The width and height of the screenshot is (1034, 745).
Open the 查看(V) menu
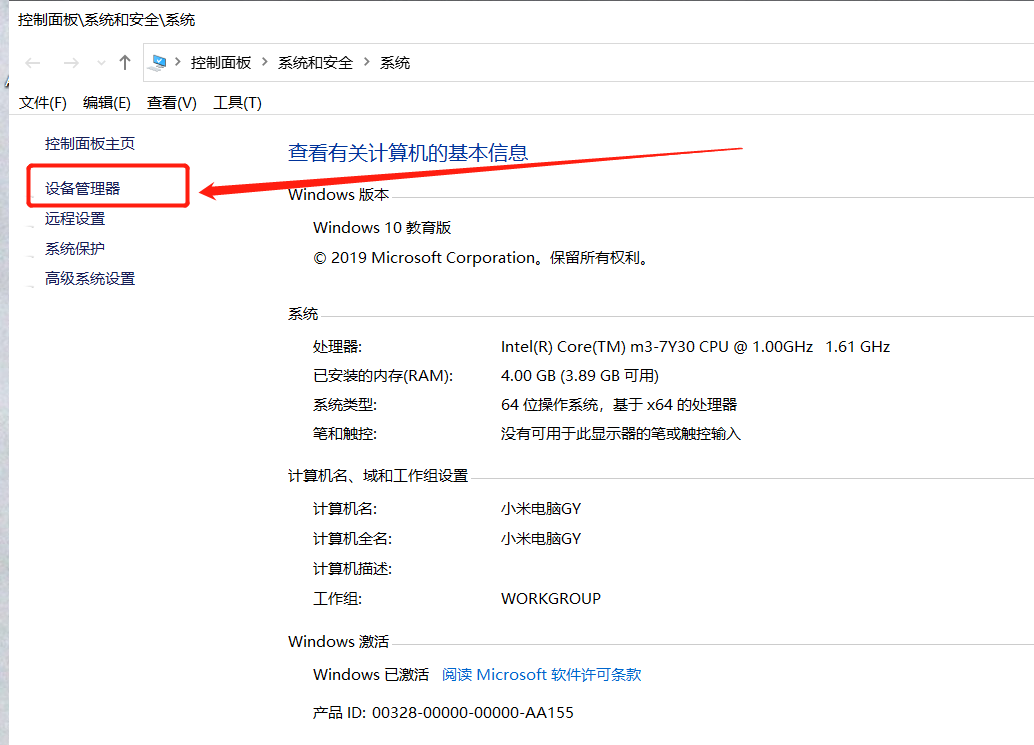pyautogui.click(x=170, y=102)
